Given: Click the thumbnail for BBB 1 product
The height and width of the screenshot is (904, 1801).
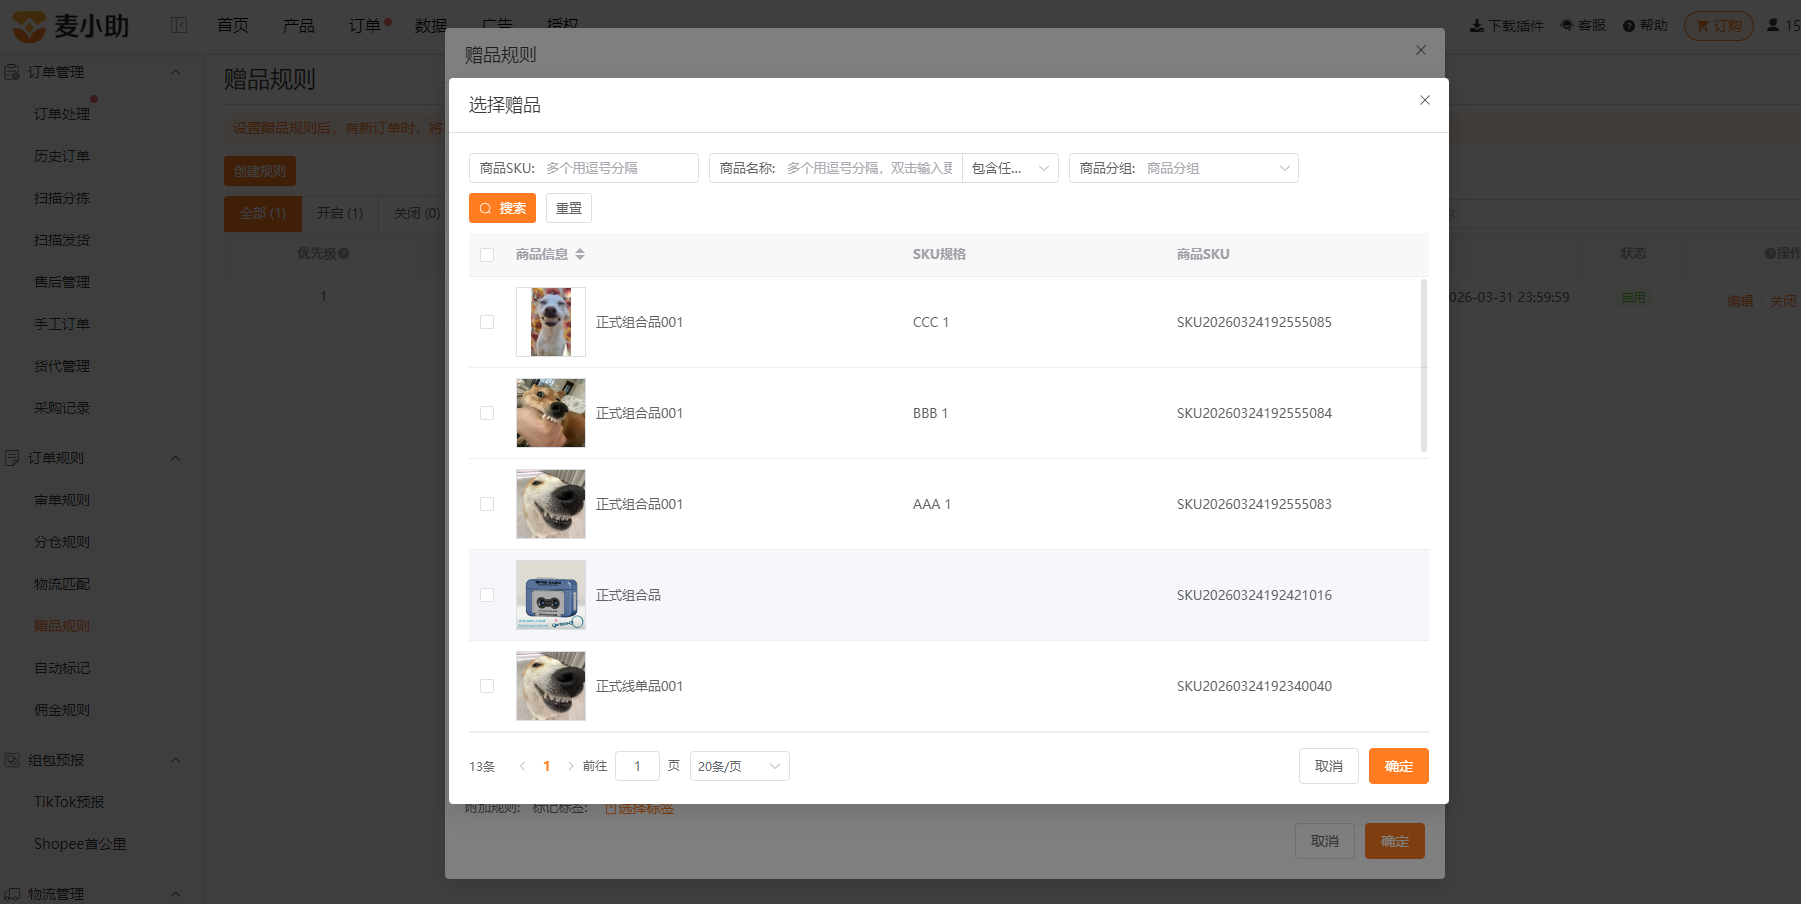Looking at the screenshot, I should [551, 413].
